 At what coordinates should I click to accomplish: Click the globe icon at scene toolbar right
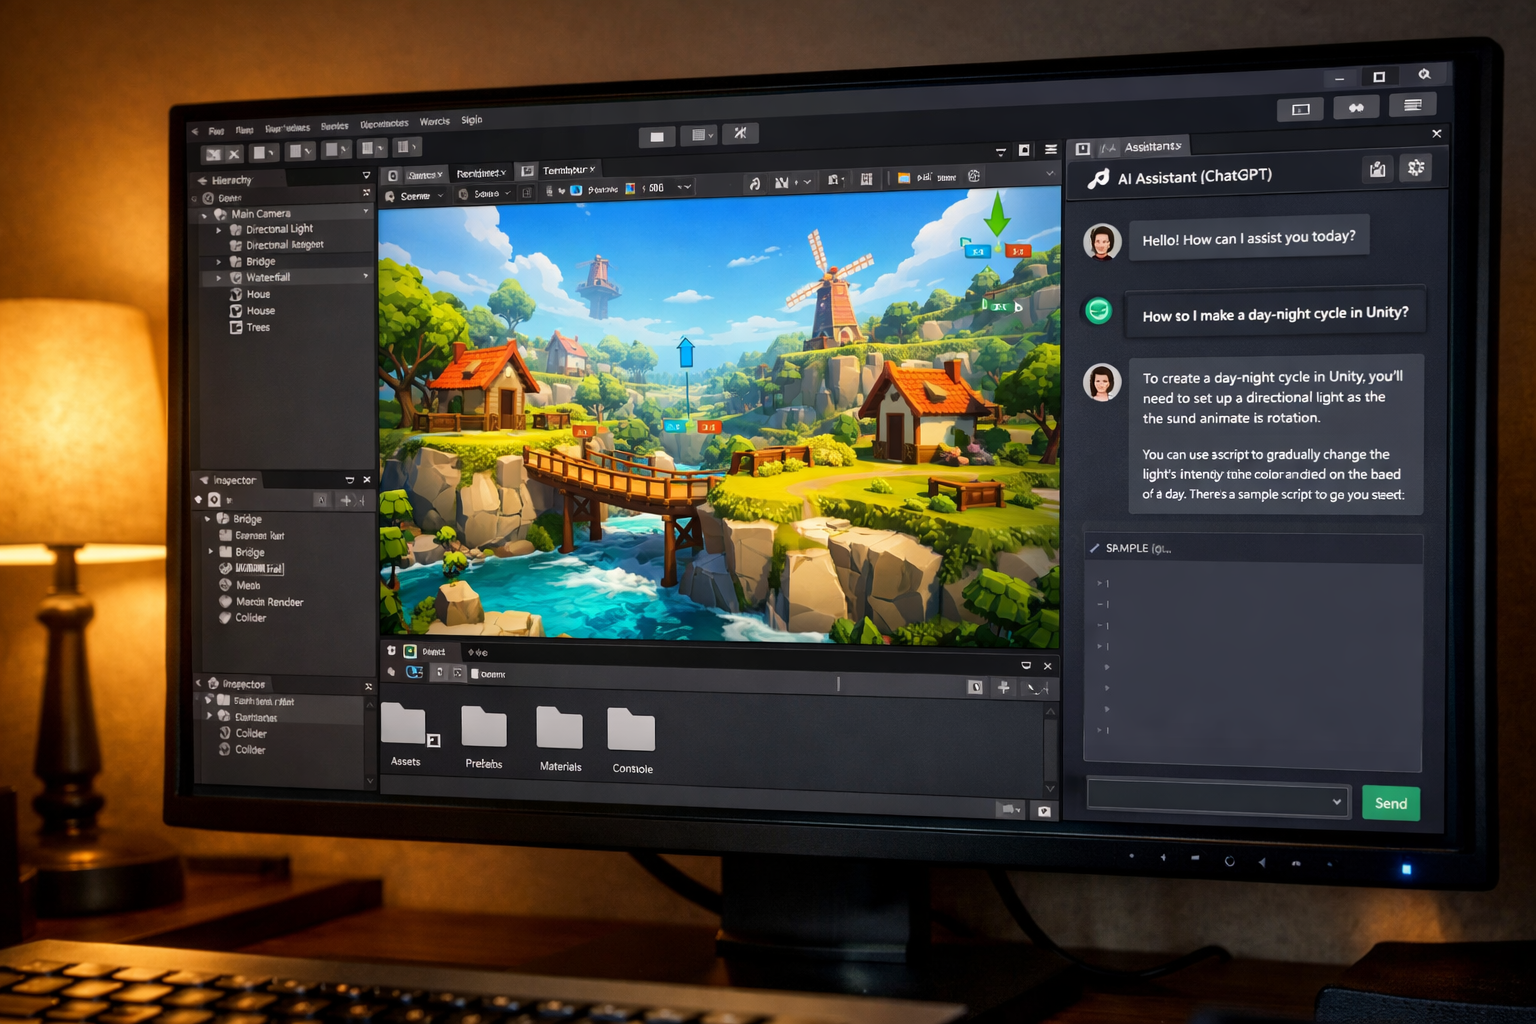click(x=974, y=176)
